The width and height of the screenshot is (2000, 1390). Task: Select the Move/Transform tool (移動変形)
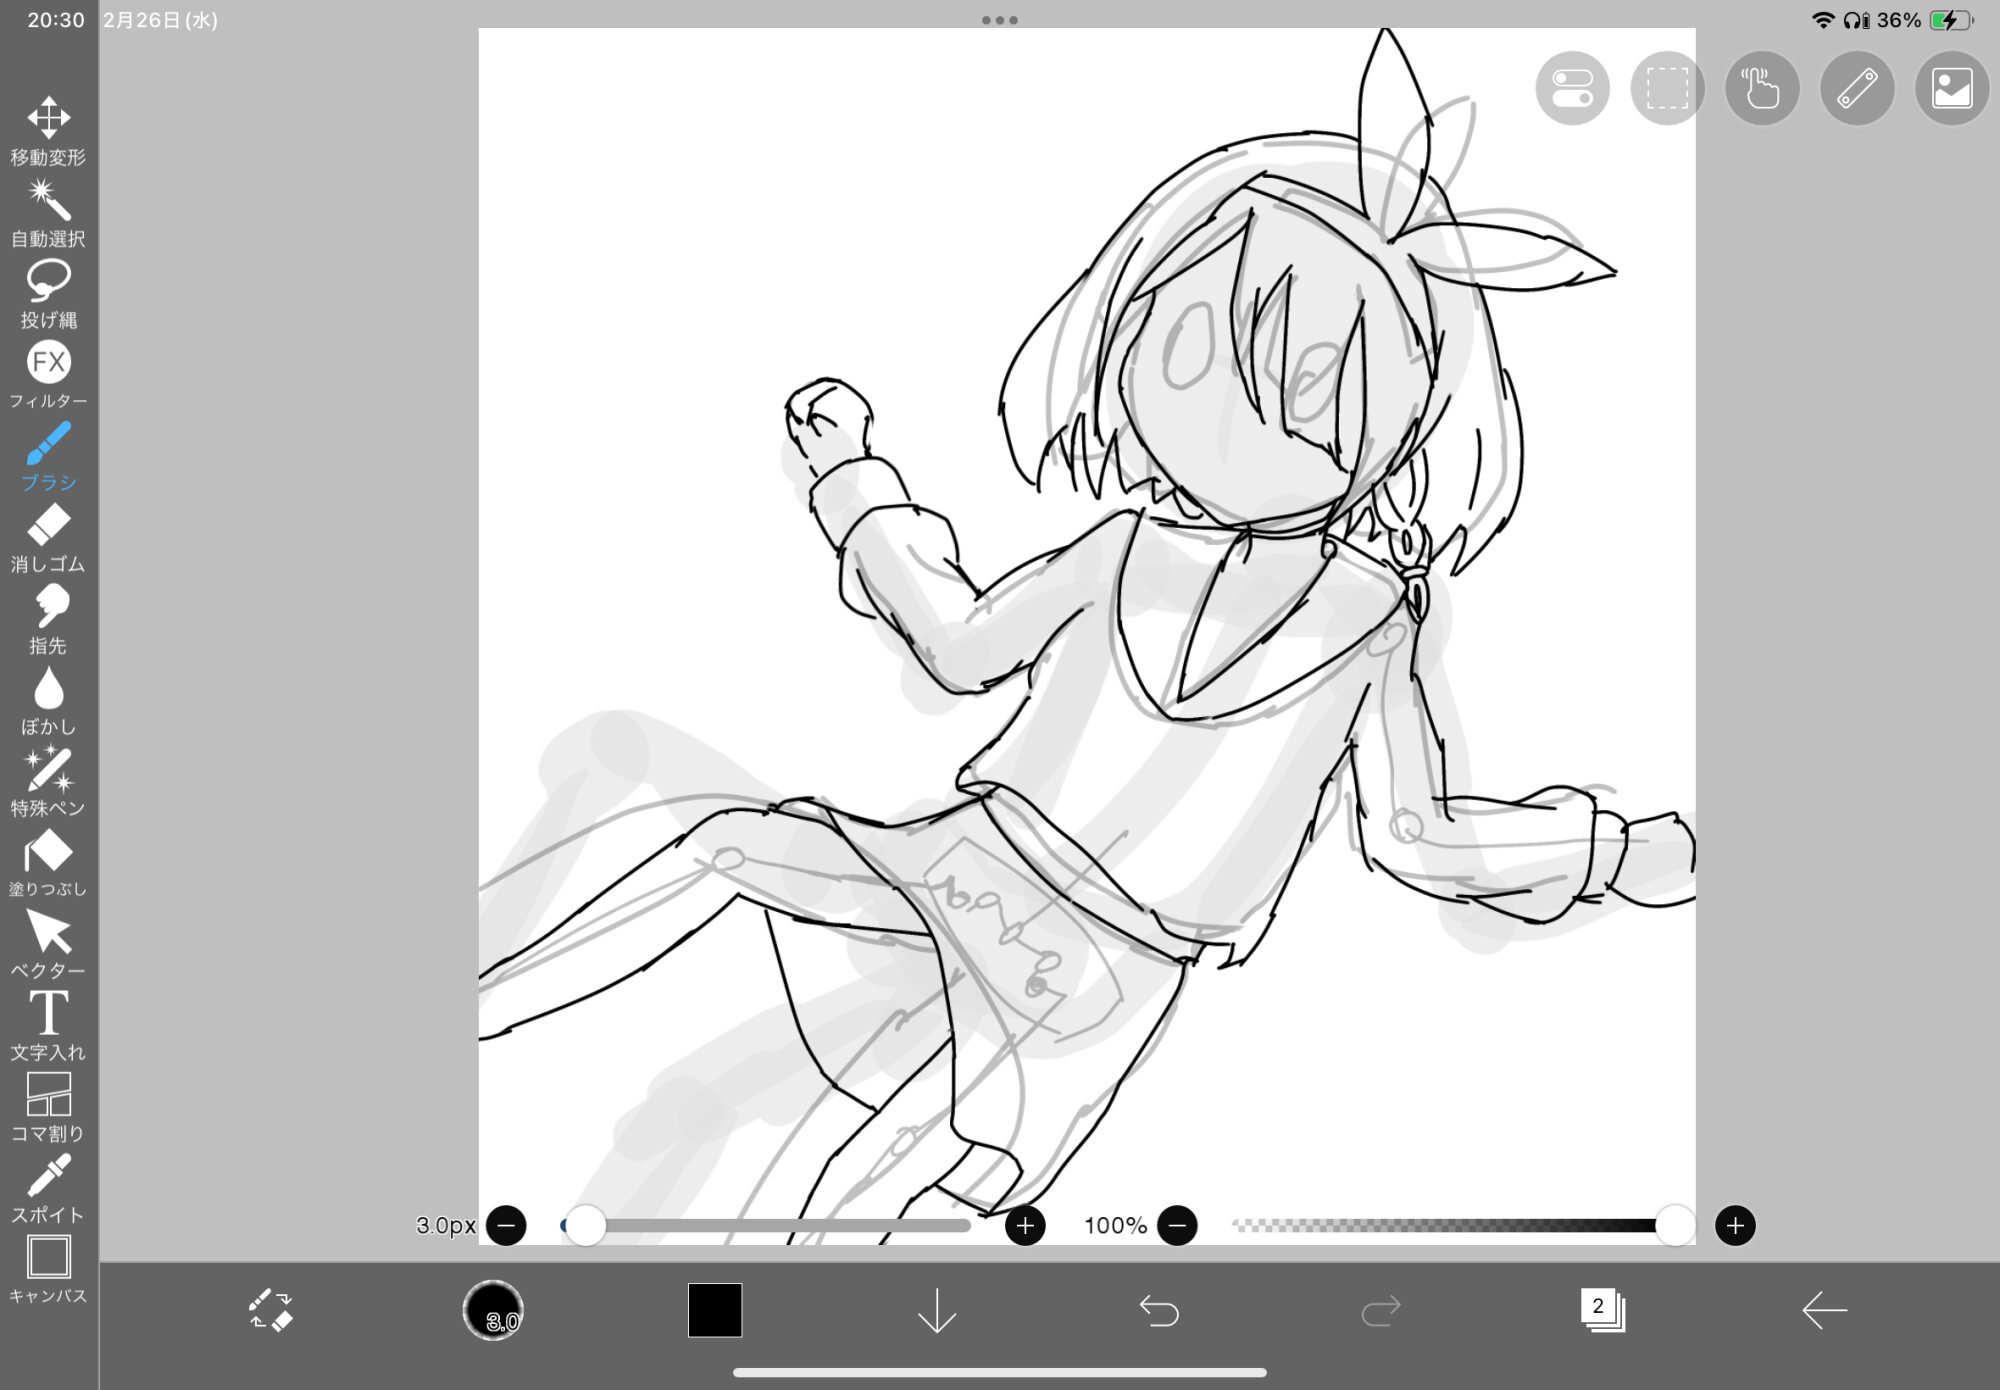[x=48, y=131]
